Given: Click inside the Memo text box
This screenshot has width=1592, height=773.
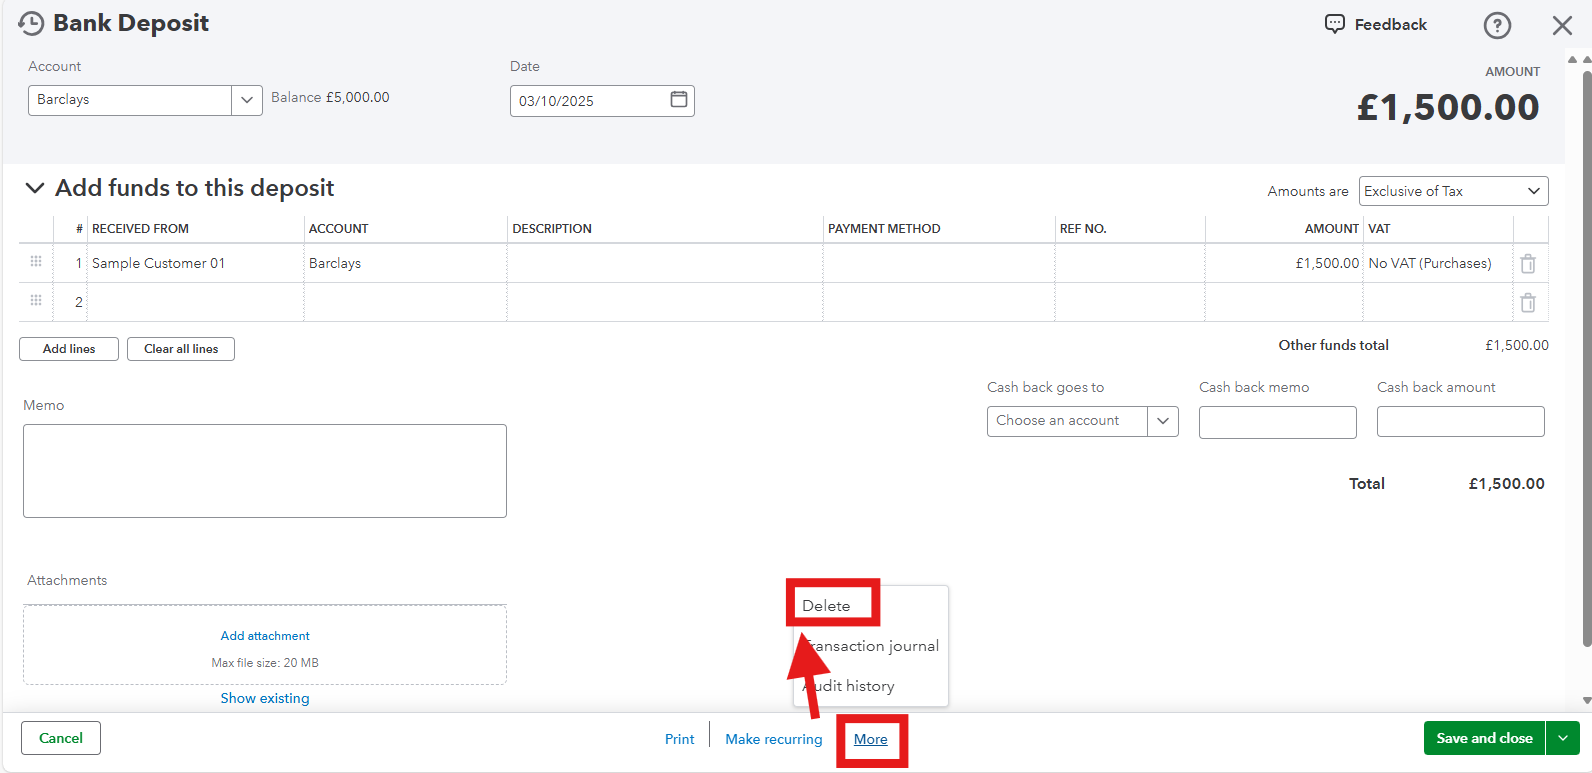Looking at the screenshot, I should pos(264,471).
